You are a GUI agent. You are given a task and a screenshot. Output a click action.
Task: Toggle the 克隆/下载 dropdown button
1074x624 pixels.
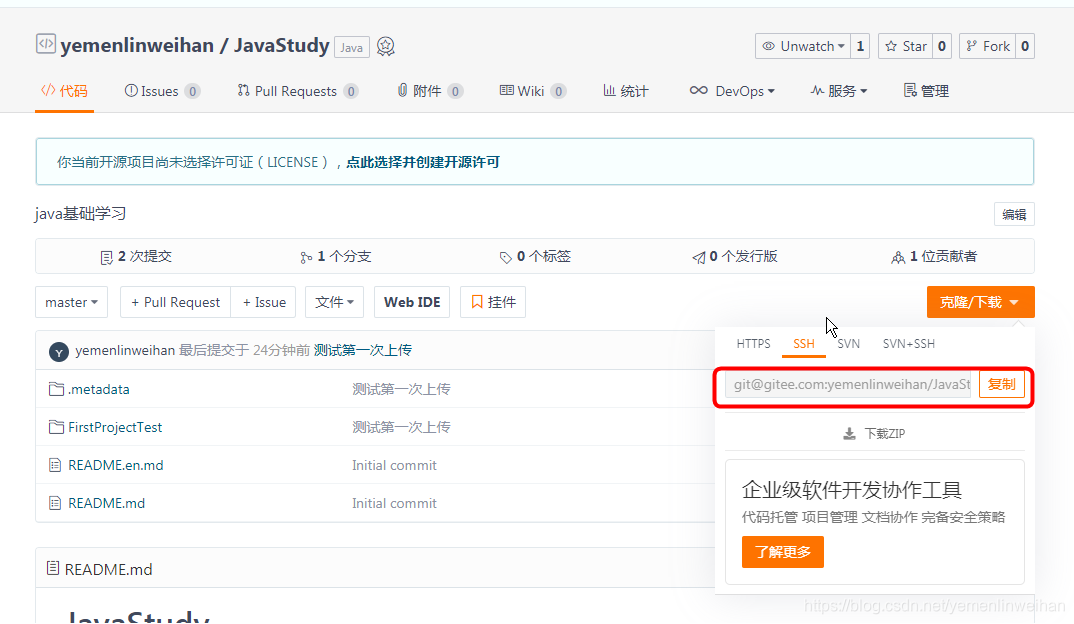point(980,302)
